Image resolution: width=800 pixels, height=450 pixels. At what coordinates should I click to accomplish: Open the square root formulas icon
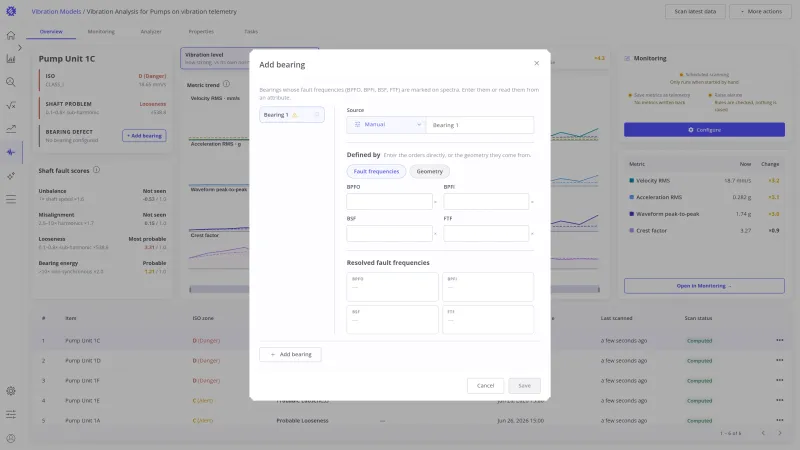[11, 105]
